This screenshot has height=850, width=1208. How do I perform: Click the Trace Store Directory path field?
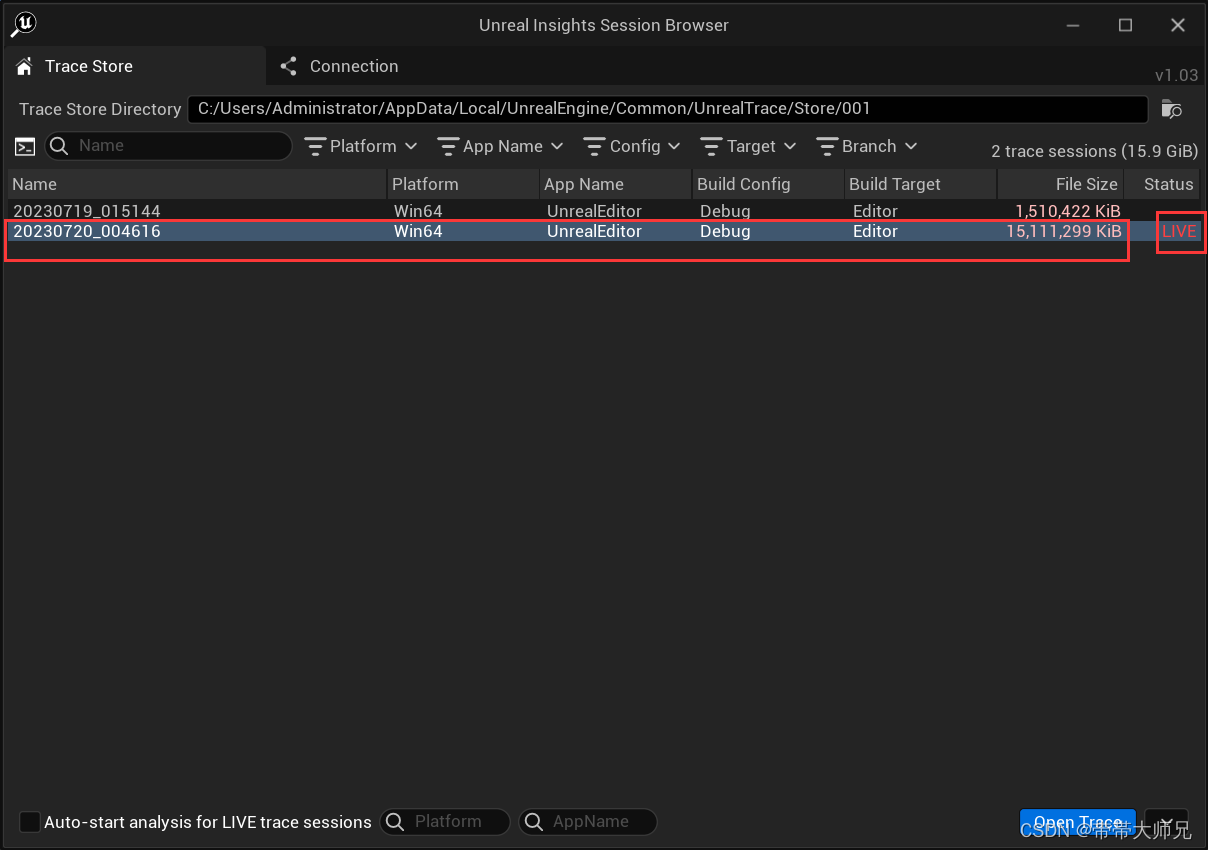(x=668, y=109)
